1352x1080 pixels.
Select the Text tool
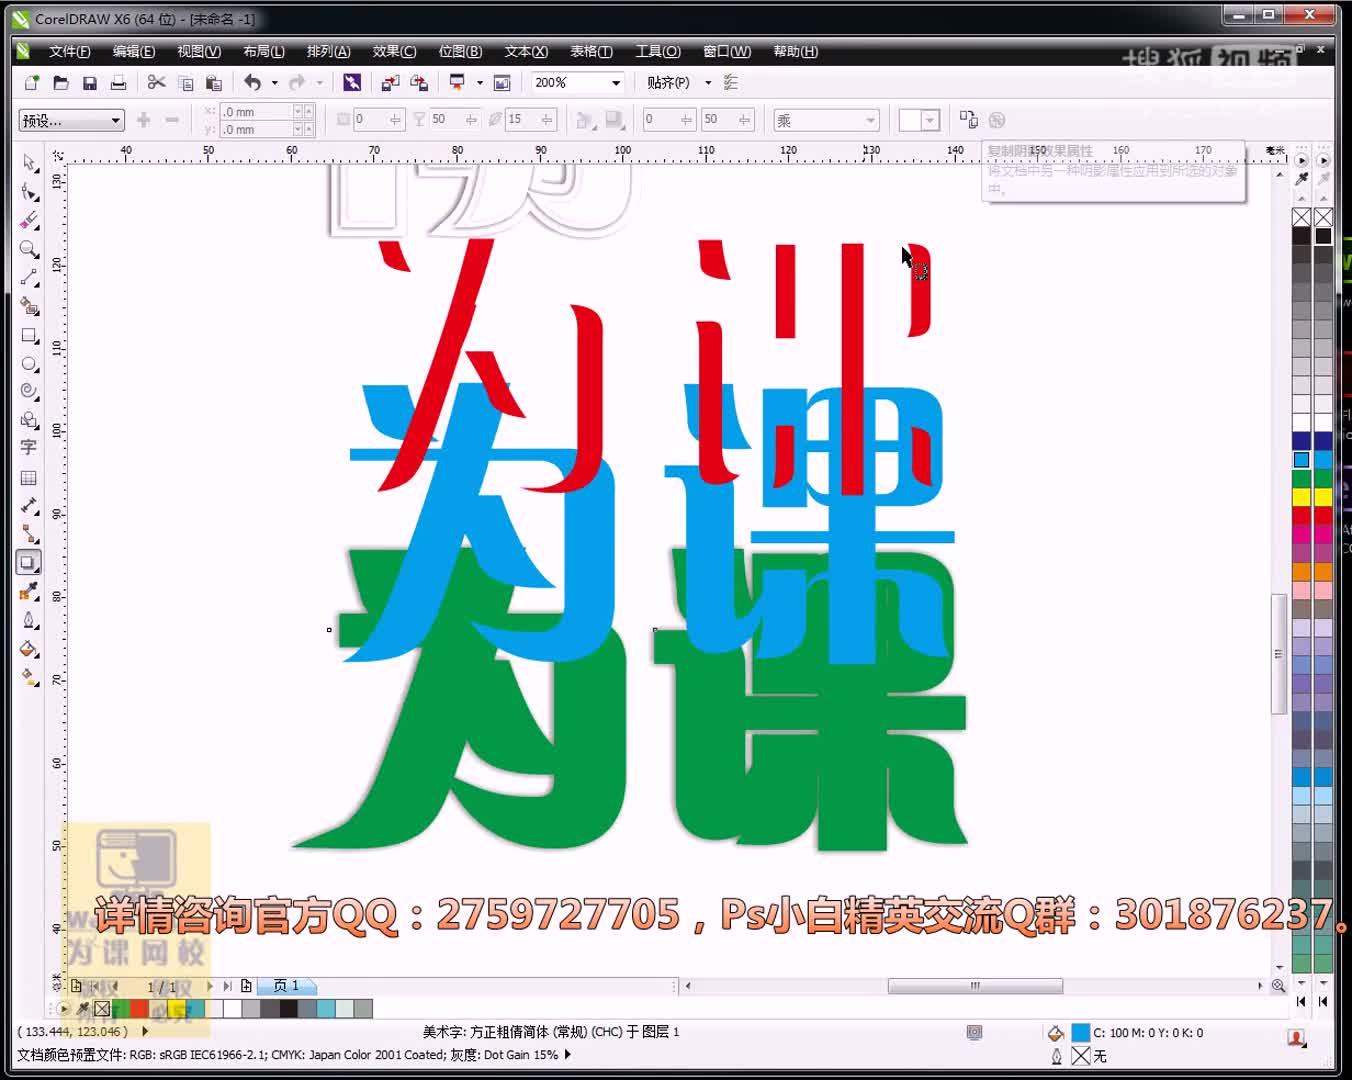pos(28,448)
